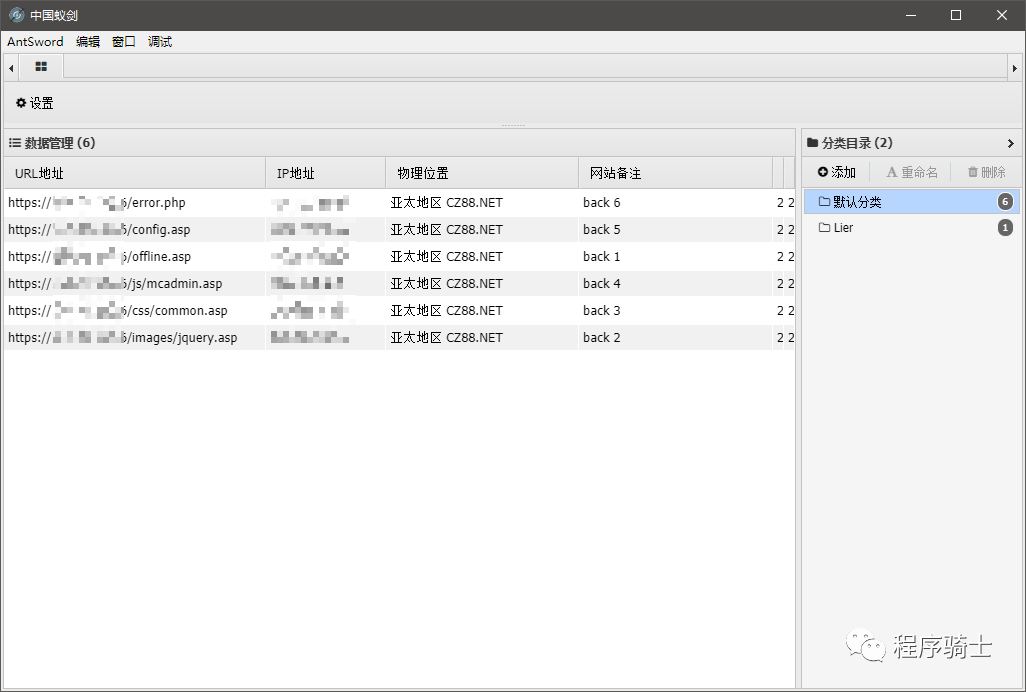Click the Rename category button
This screenshot has width=1026, height=692.
(911, 172)
